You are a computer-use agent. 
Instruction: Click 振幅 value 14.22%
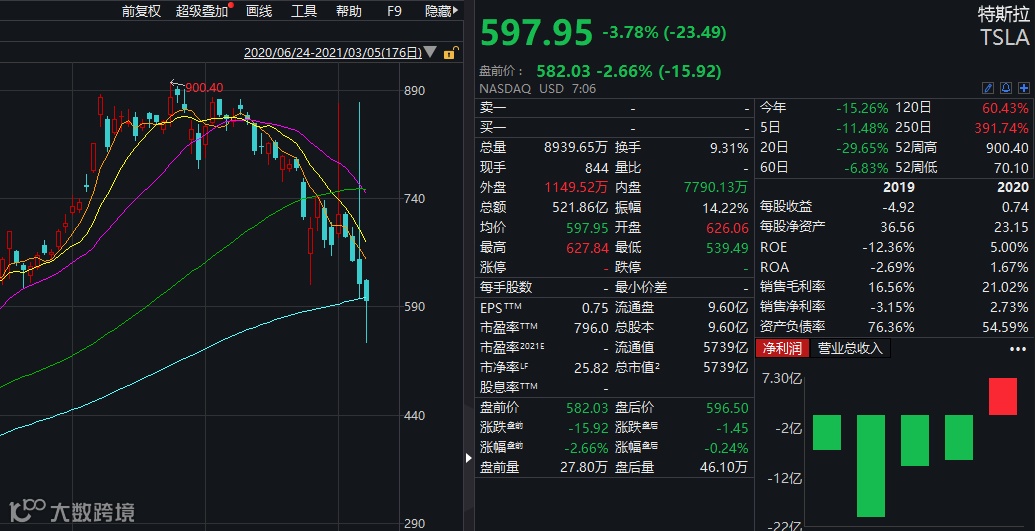[725, 207]
